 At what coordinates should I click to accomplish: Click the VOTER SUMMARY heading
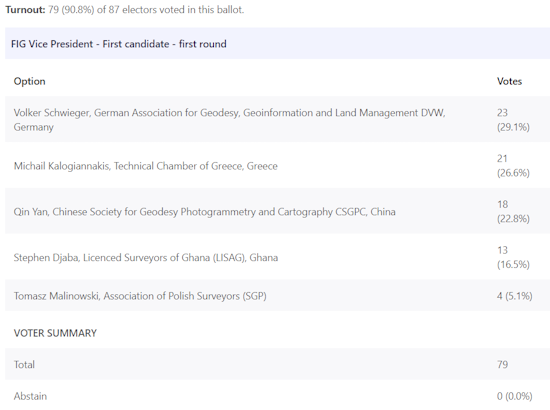tap(55, 333)
